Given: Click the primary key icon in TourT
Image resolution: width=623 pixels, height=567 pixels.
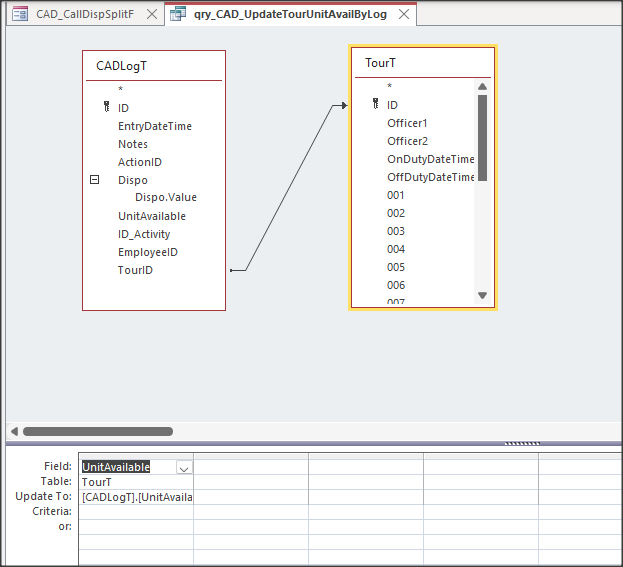Looking at the screenshot, I should (375, 104).
